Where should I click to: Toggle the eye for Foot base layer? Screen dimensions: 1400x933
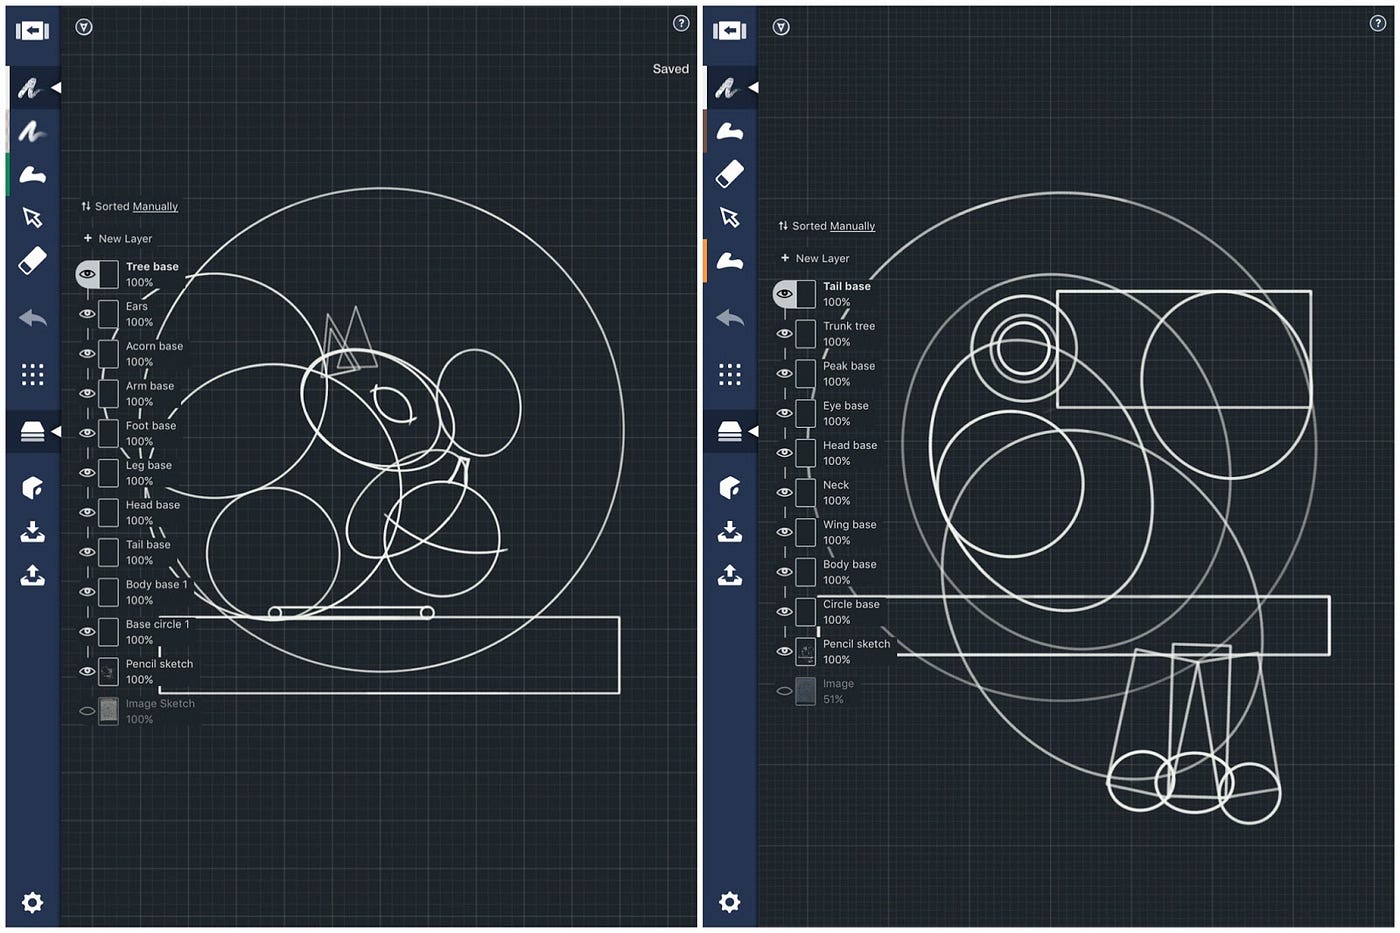(87, 433)
